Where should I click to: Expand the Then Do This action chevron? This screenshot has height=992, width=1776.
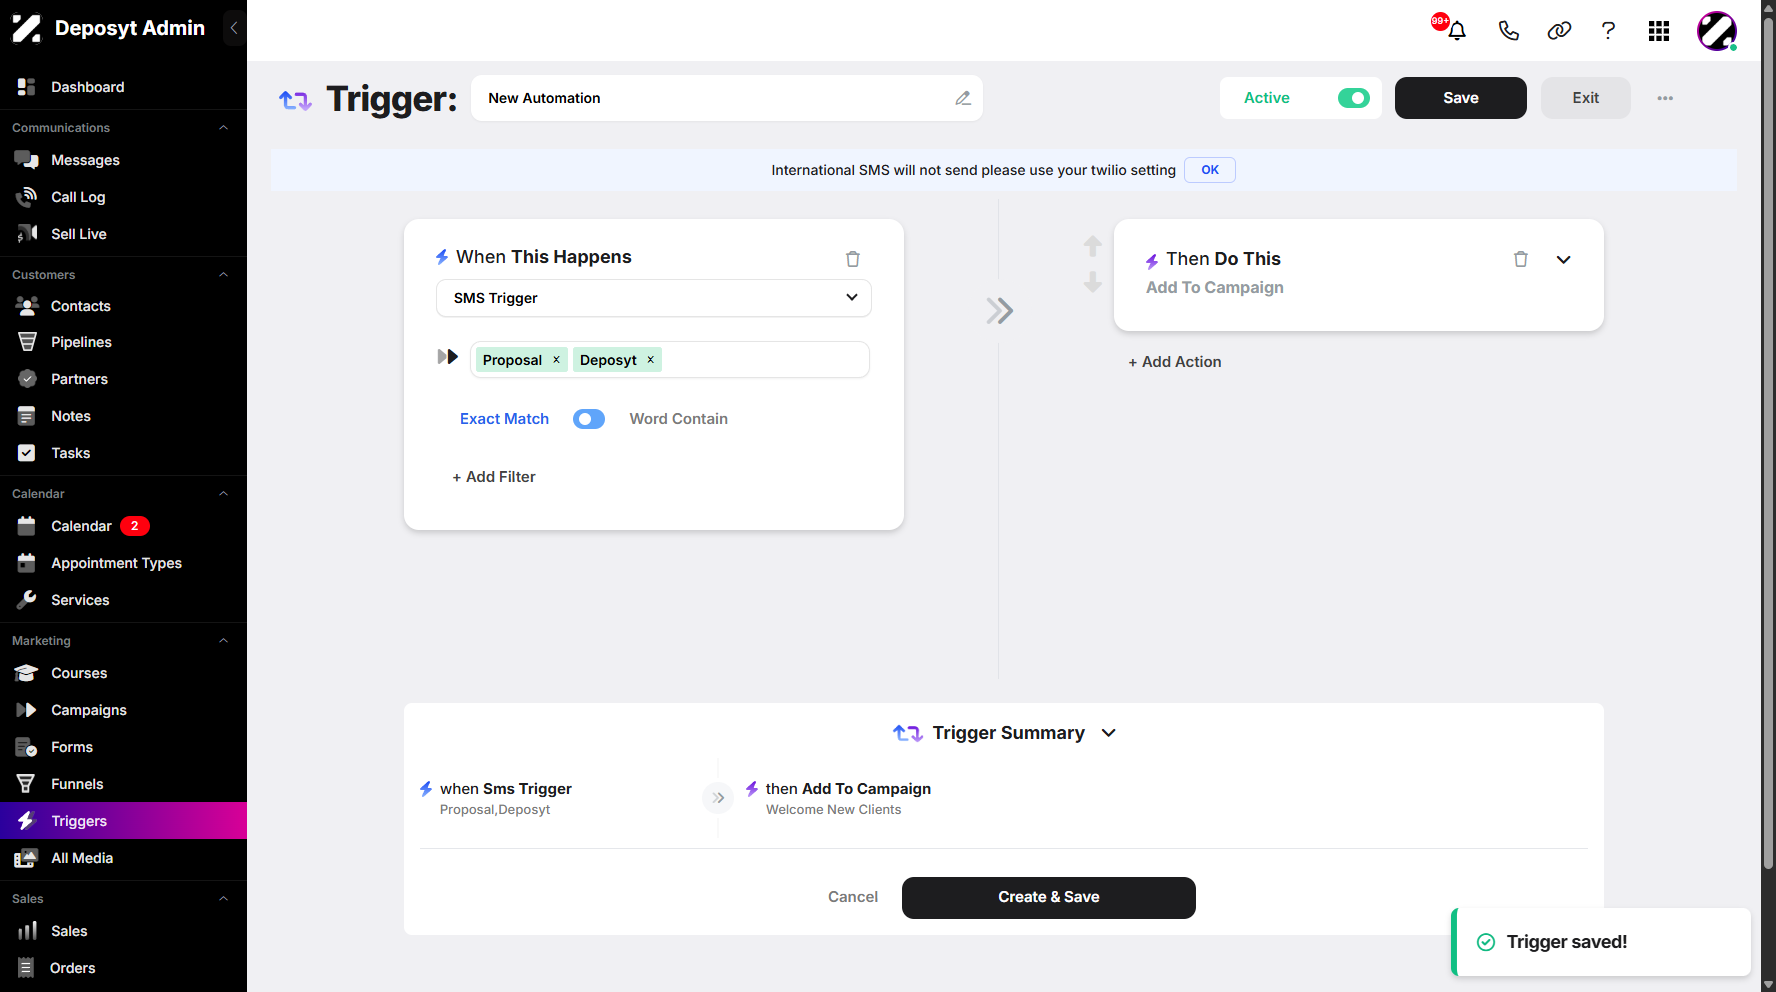point(1564,260)
